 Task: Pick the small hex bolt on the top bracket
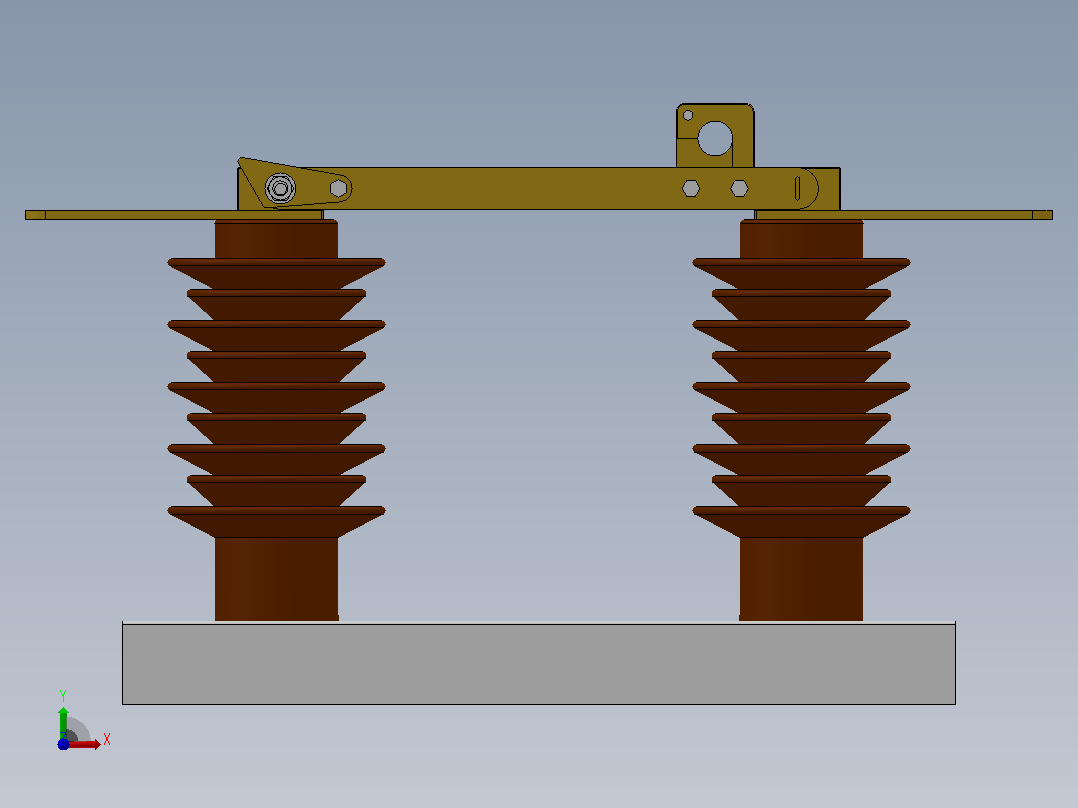[688, 115]
